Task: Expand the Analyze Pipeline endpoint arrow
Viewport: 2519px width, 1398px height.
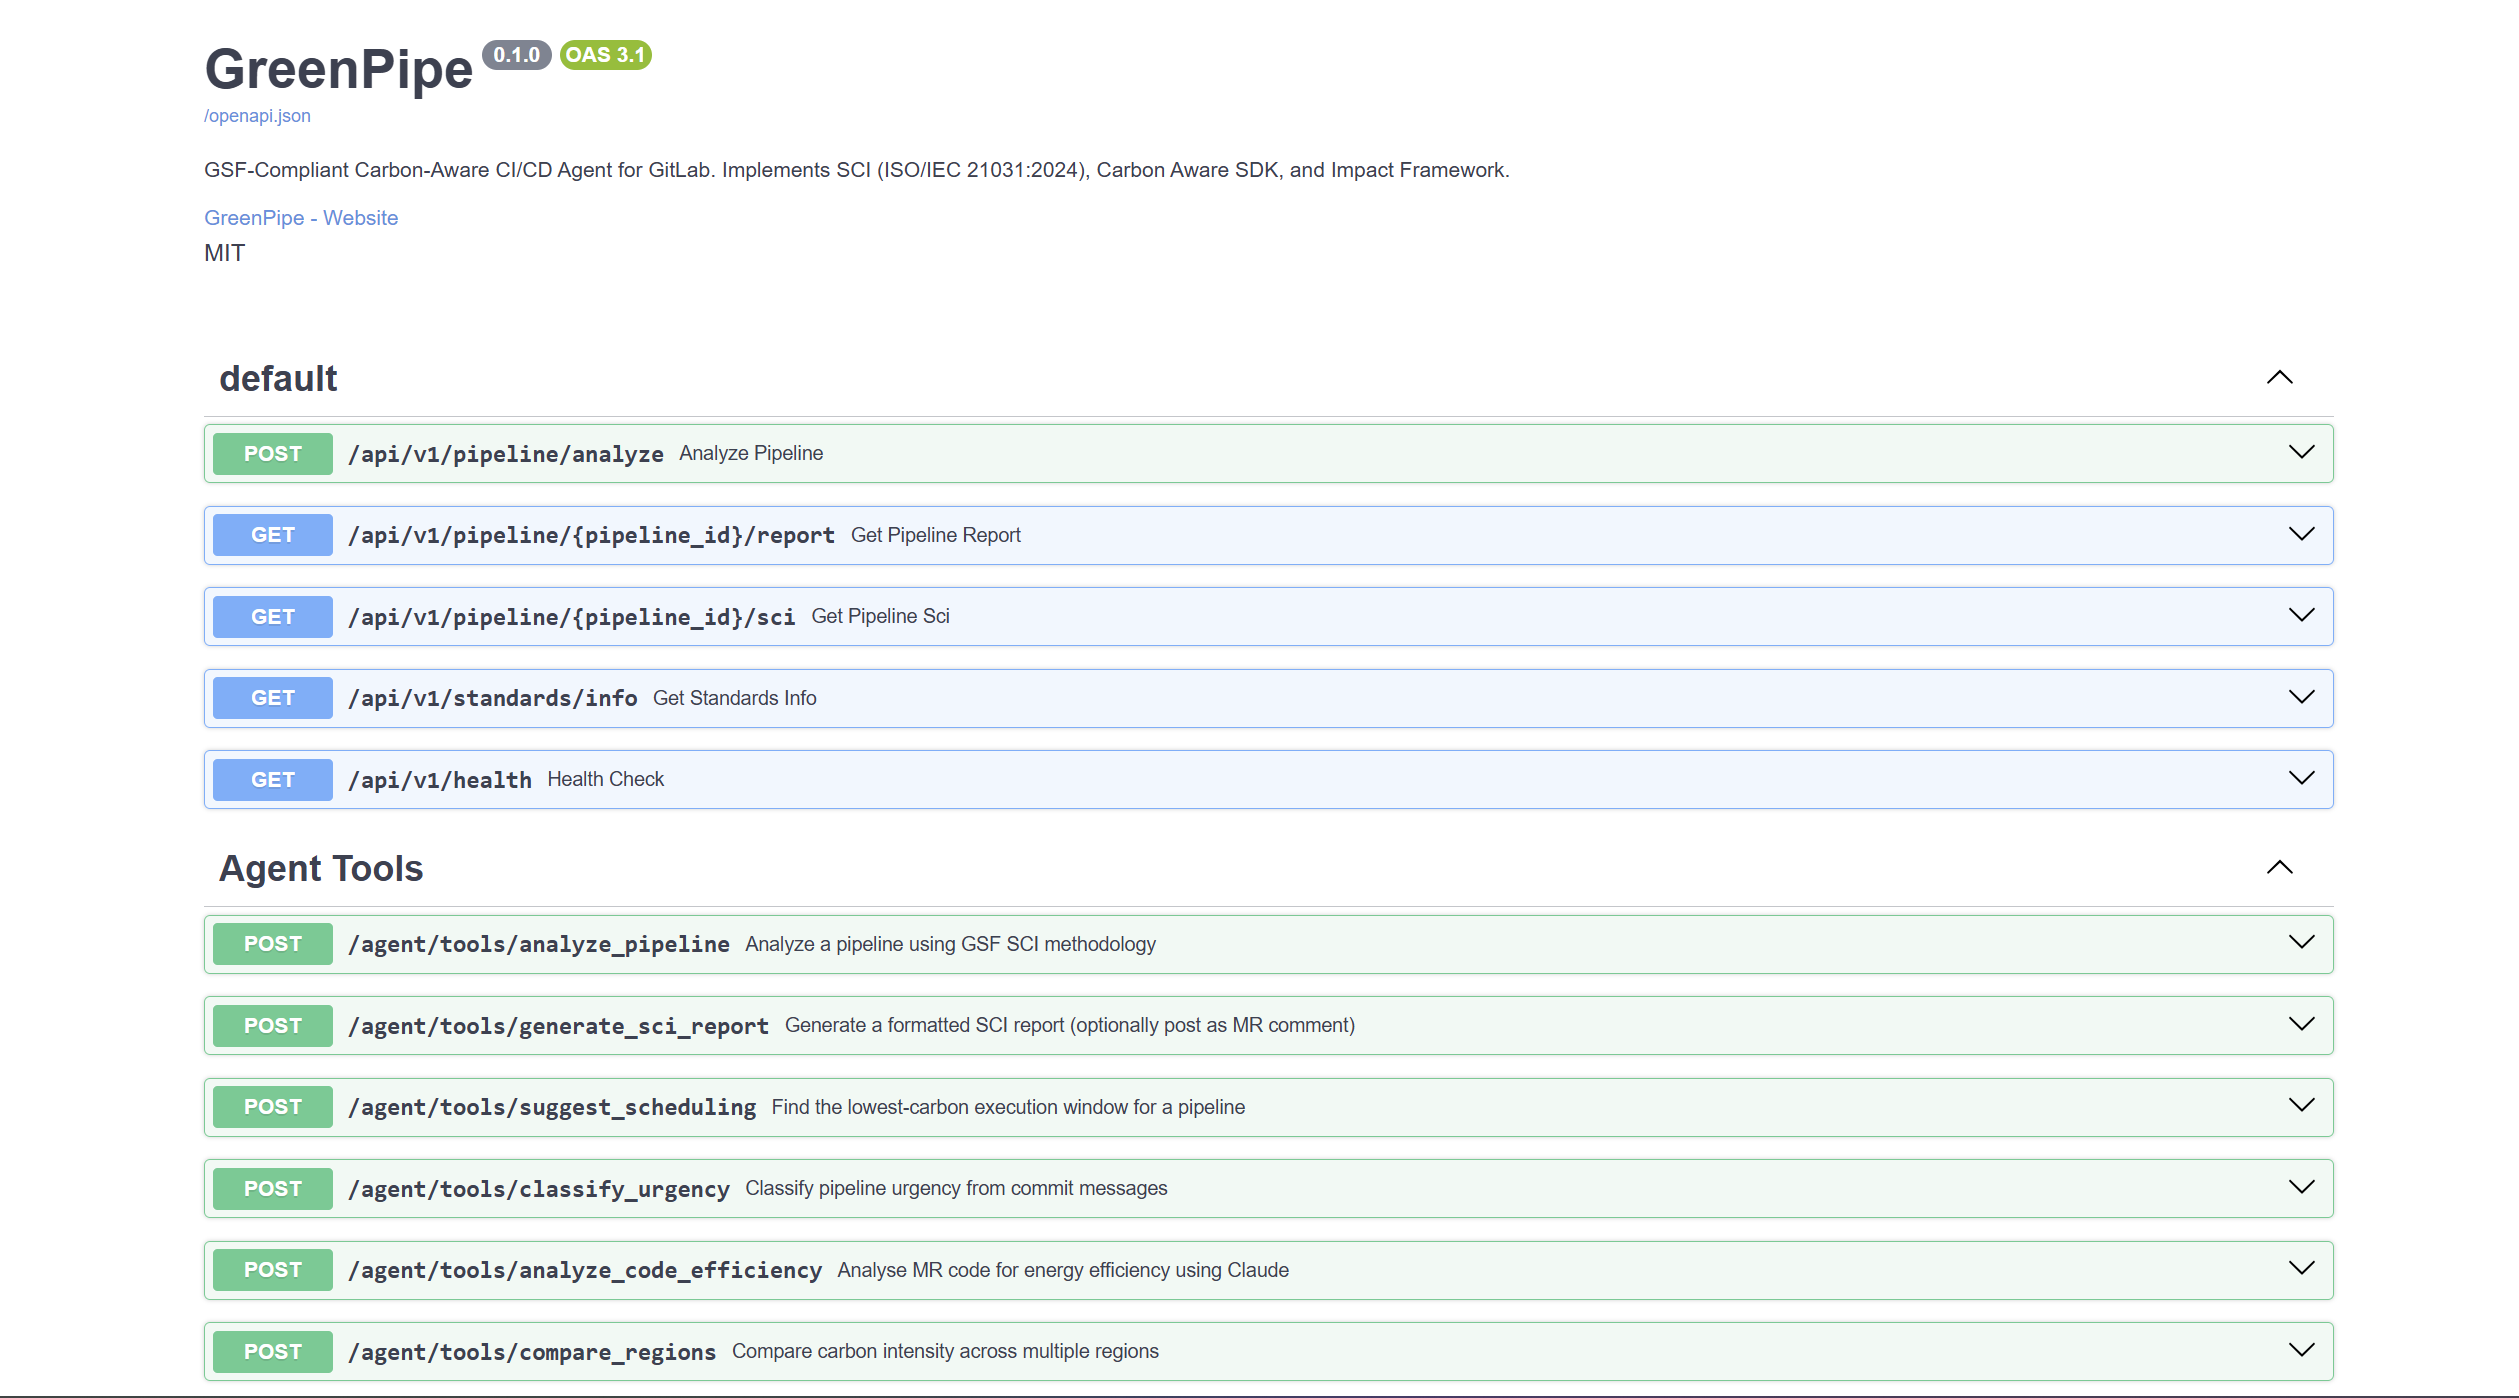Action: pyautogui.click(x=2301, y=453)
